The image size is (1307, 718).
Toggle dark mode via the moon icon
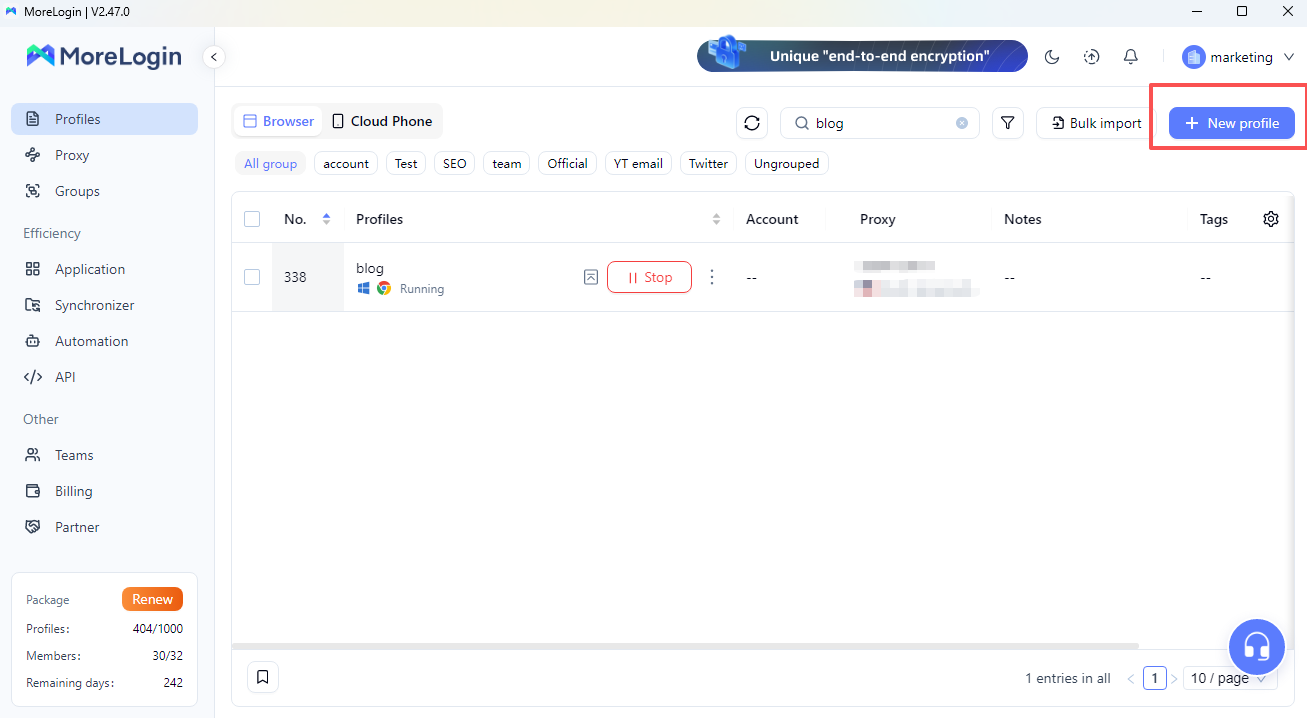[1051, 57]
